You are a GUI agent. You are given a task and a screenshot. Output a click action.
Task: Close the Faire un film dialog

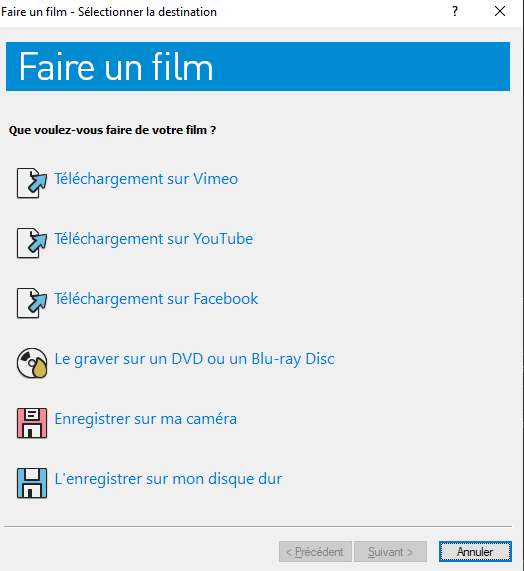(500, 12)
